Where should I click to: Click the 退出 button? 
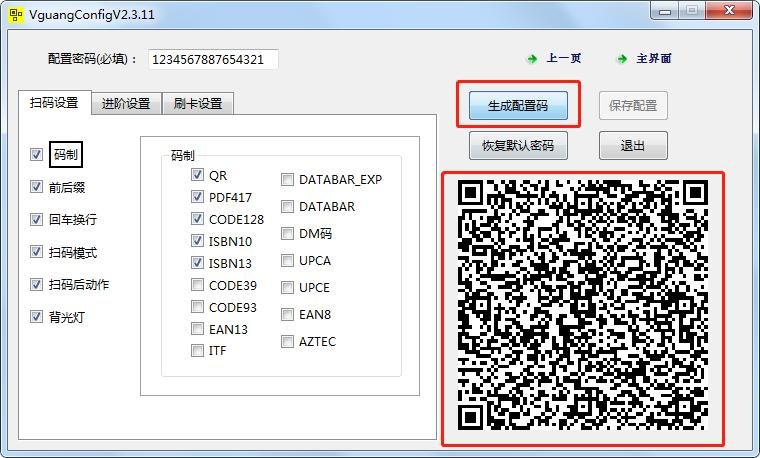(633, 145)
